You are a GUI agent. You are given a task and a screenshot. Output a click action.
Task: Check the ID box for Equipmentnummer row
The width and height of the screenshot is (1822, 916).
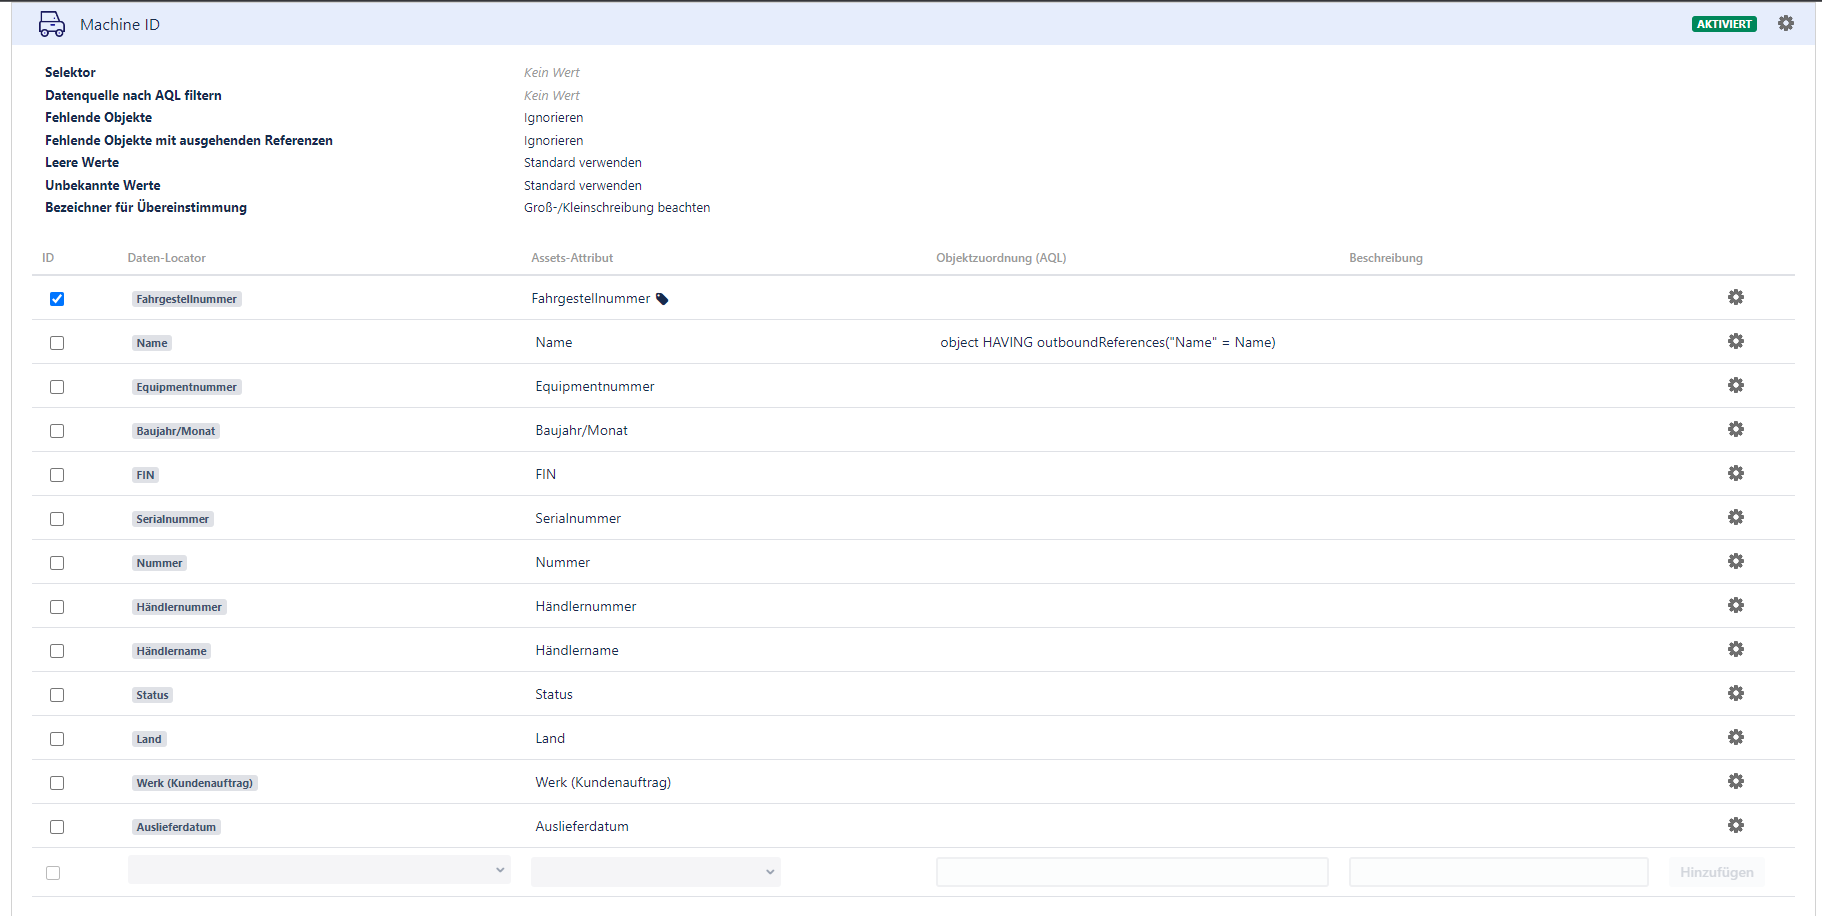pos(57,387)
